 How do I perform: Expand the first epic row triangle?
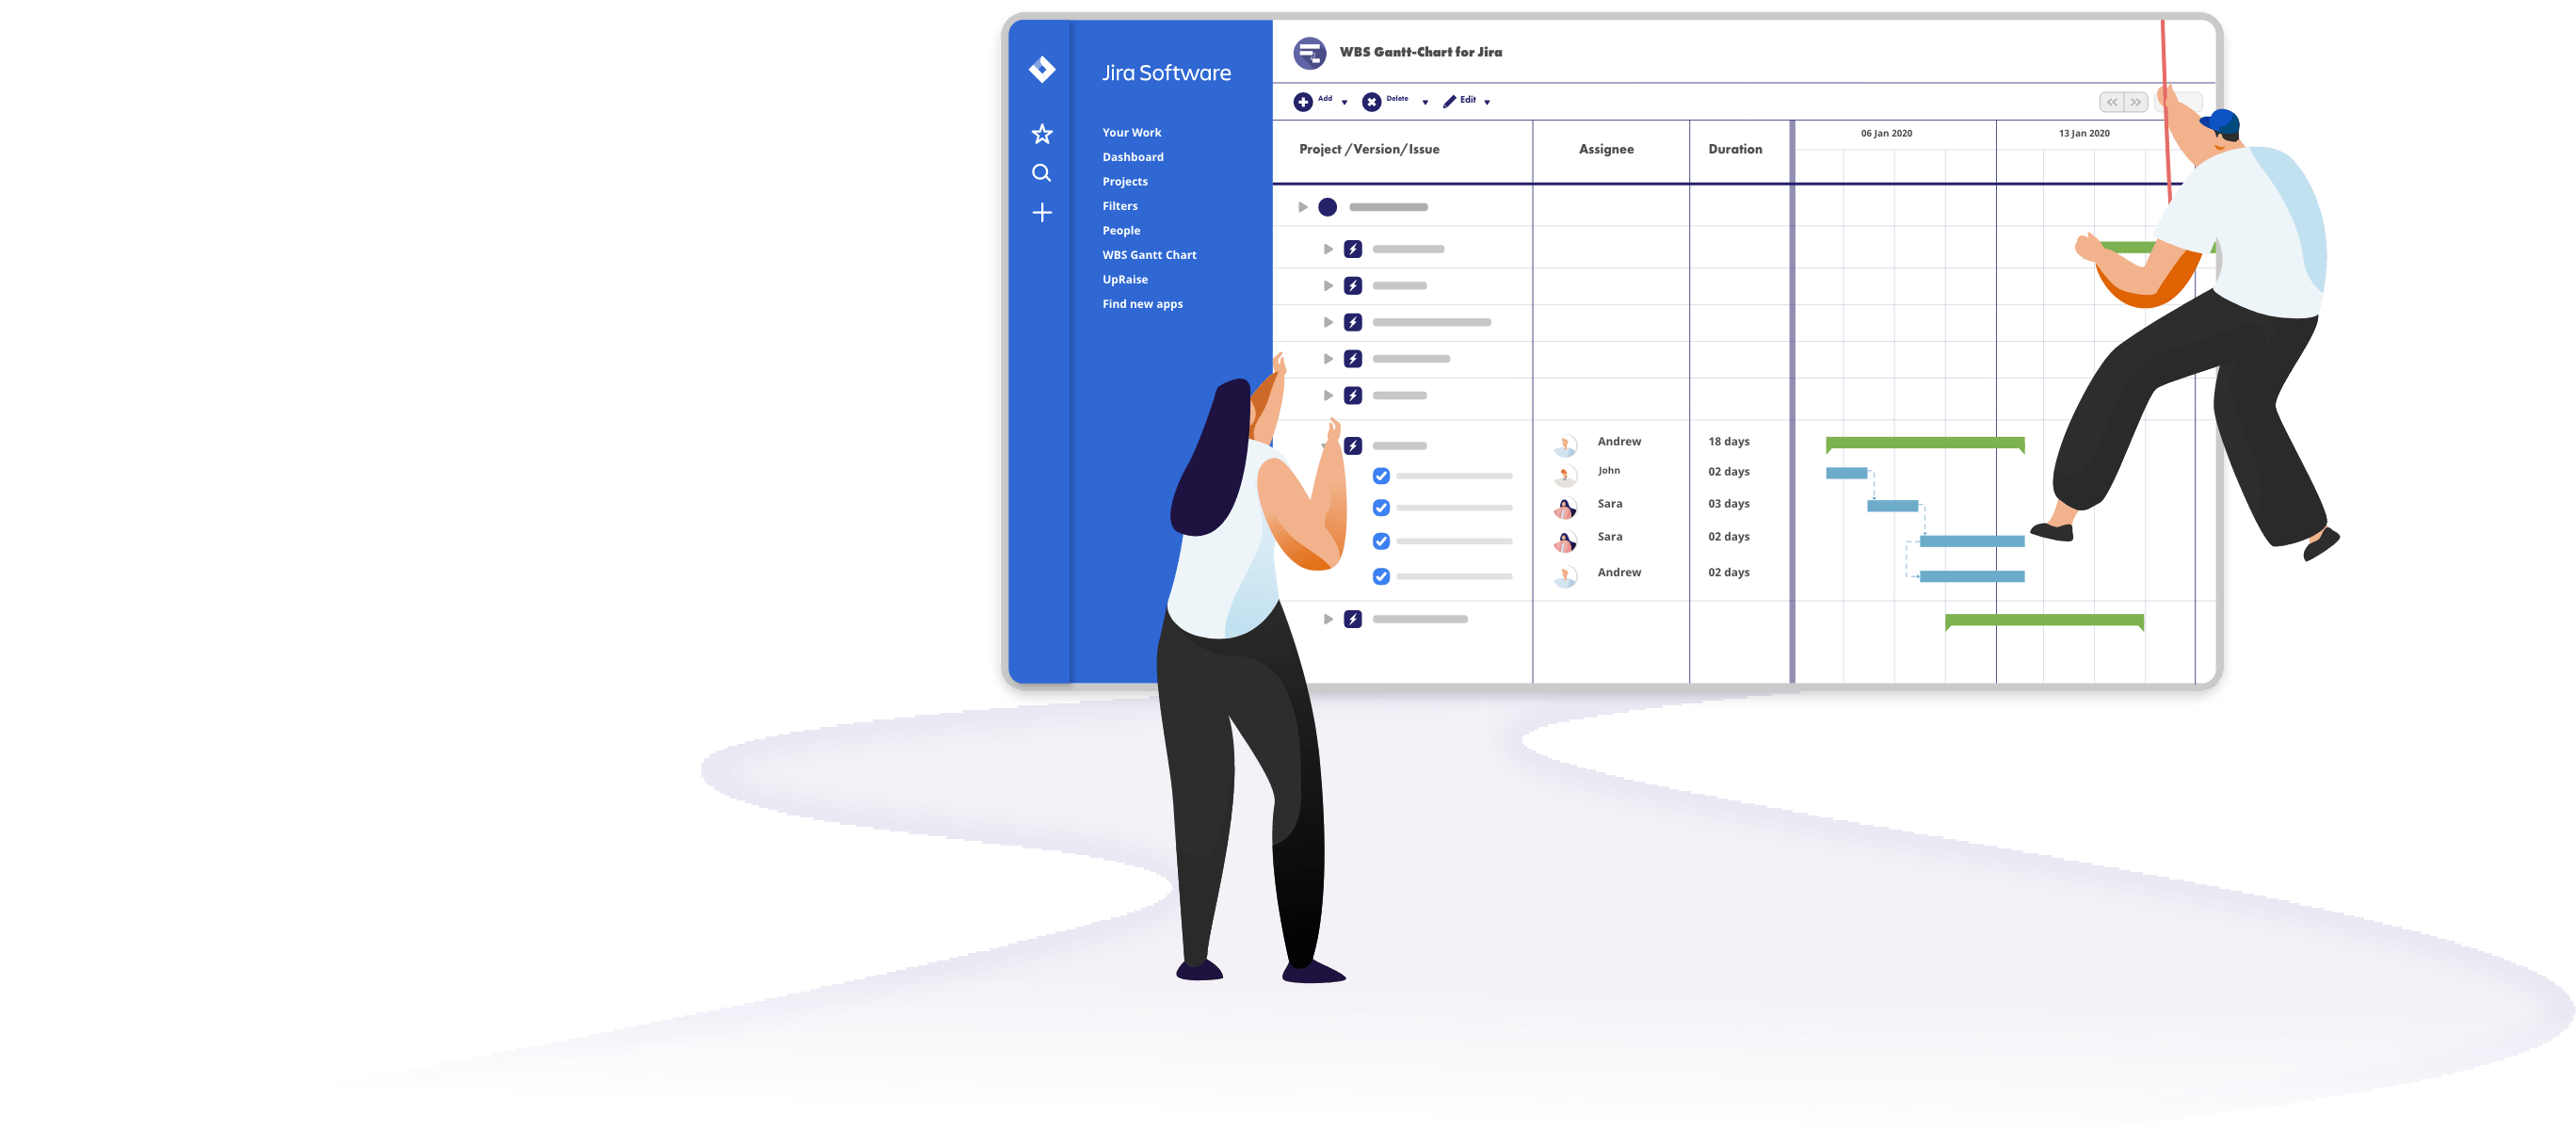pyautogui.click(x=1328, y=249)
